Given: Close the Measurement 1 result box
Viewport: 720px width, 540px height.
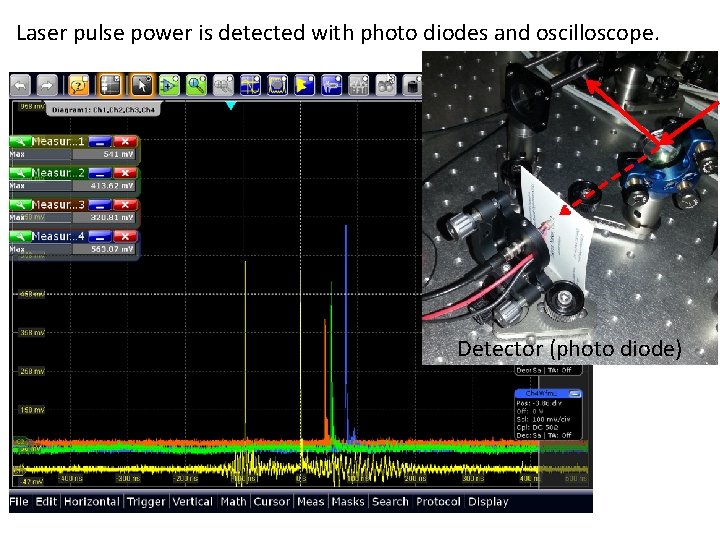Looking at the screenshot, I should click(125, 141).
